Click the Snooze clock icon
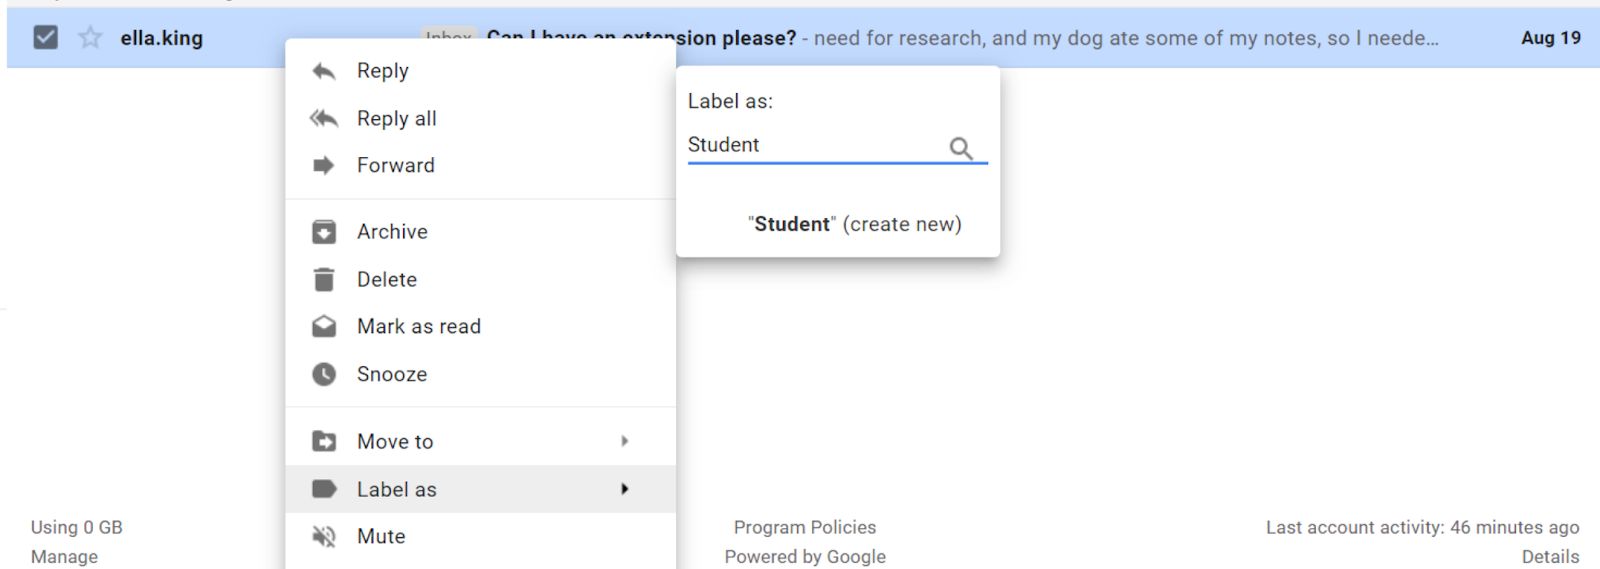The height and width of the screenshot is (569, 1600). click(324, 374)
